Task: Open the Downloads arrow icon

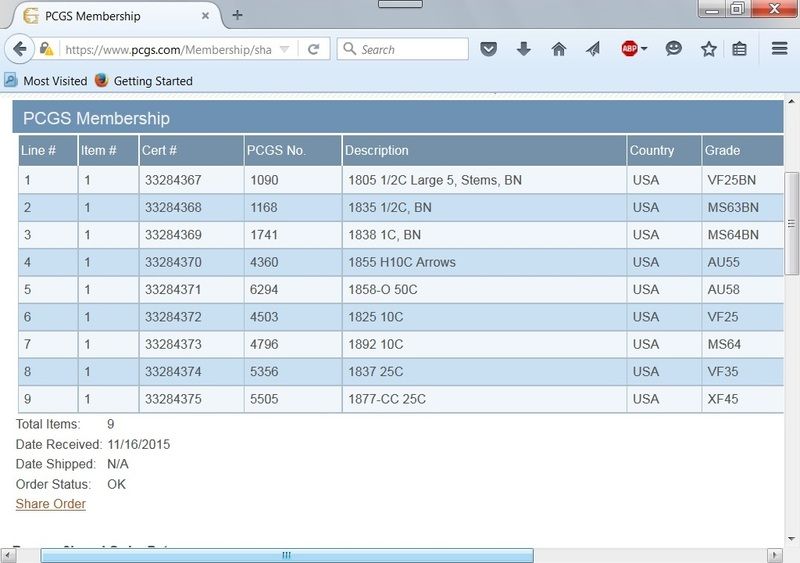Action: coord(523,49)
